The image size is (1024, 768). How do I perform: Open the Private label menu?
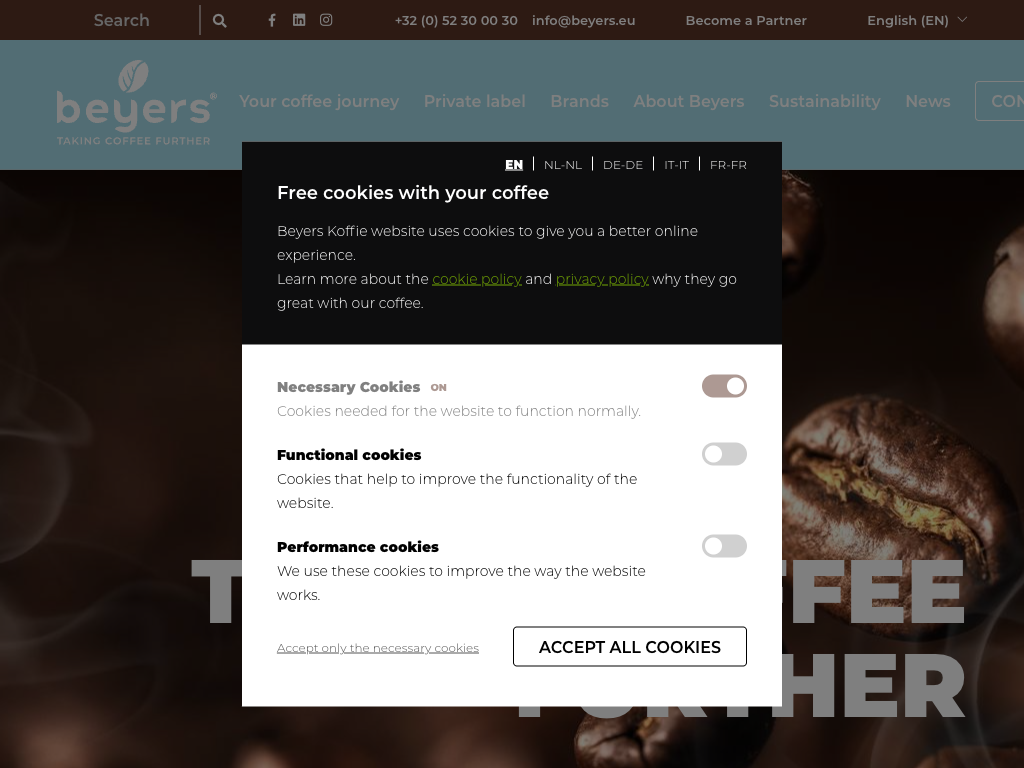pyautogui.click(x=474, y=101)
